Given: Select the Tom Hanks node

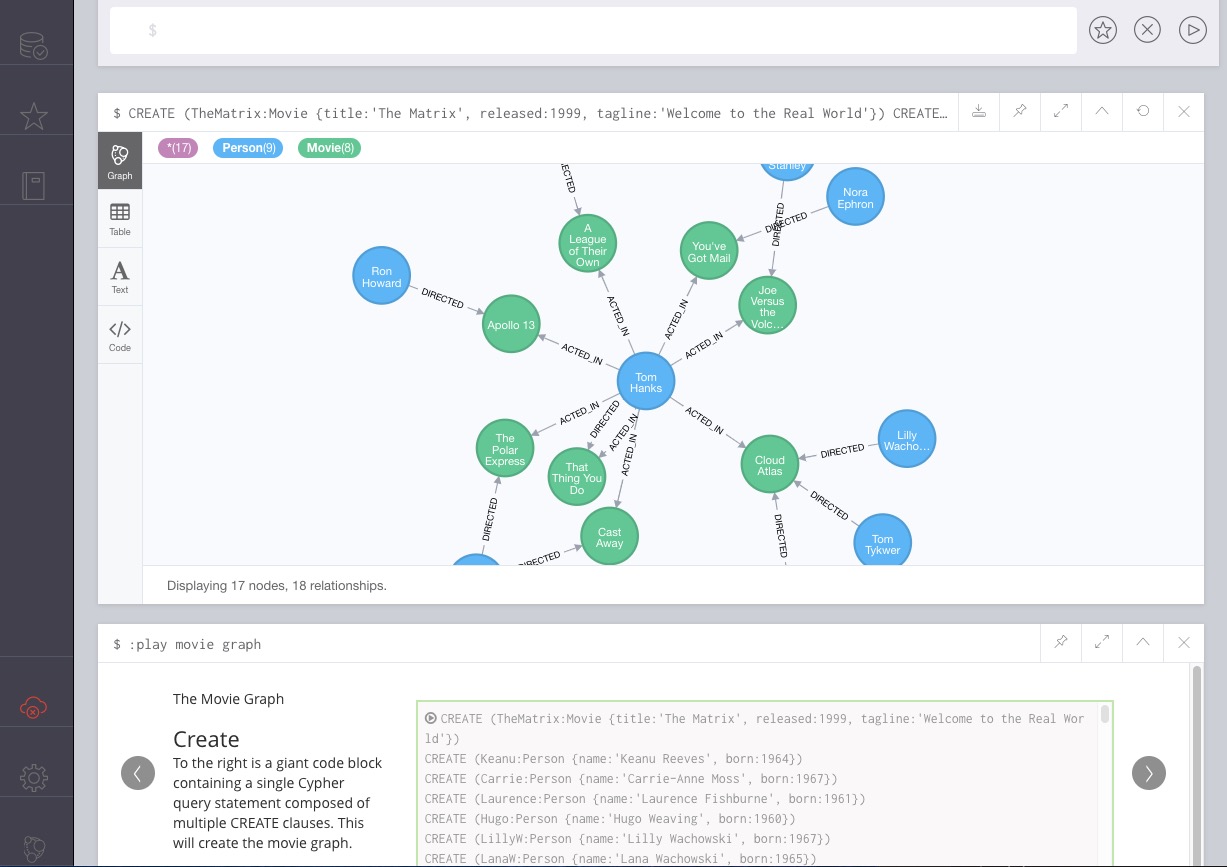Looking at the screenshot, I should click(646, 382).
